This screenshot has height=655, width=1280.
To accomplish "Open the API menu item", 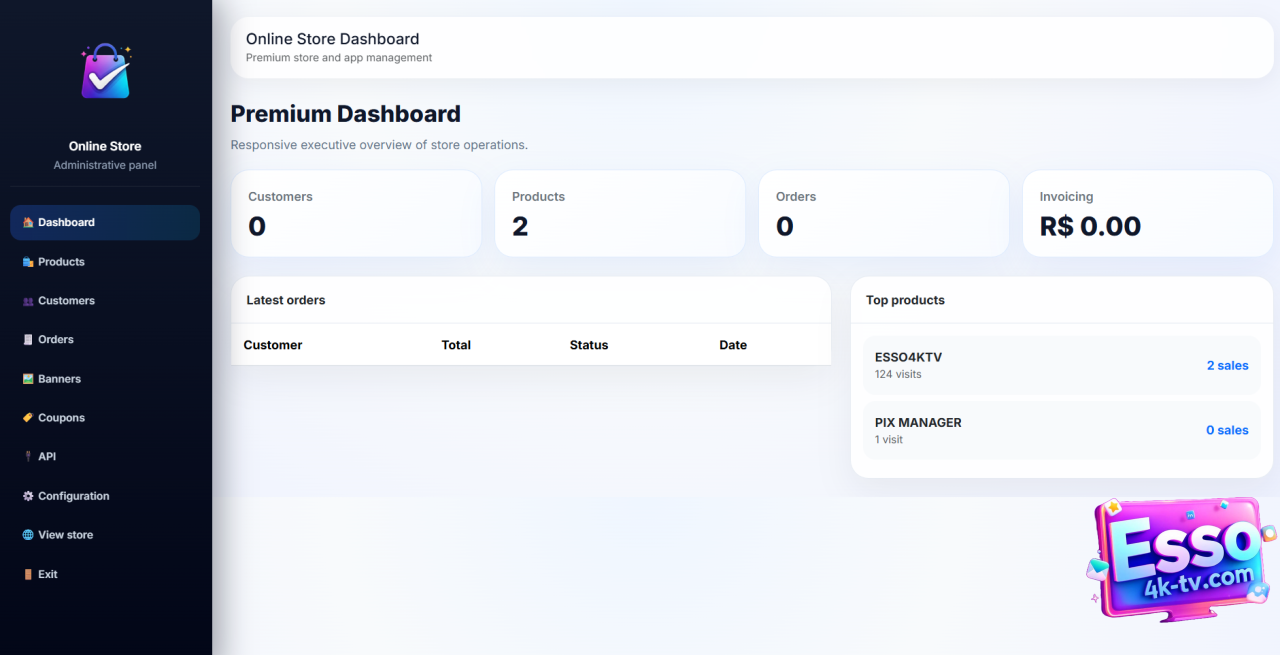I will (47, 457).
